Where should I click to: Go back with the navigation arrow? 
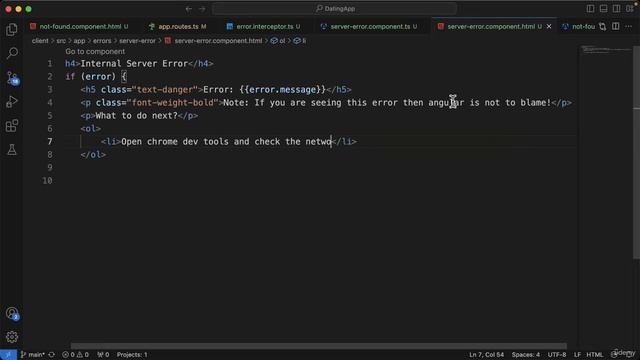click(x=189, y=9)
